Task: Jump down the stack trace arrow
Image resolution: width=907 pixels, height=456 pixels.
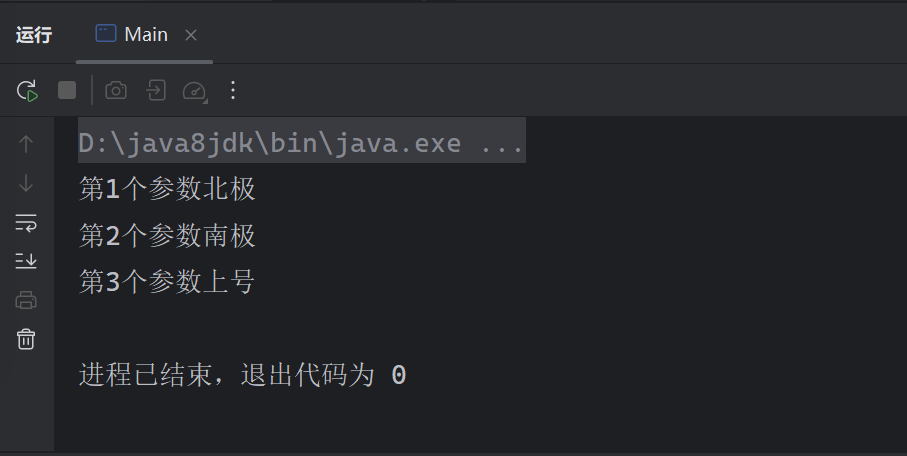Action: 25,183
